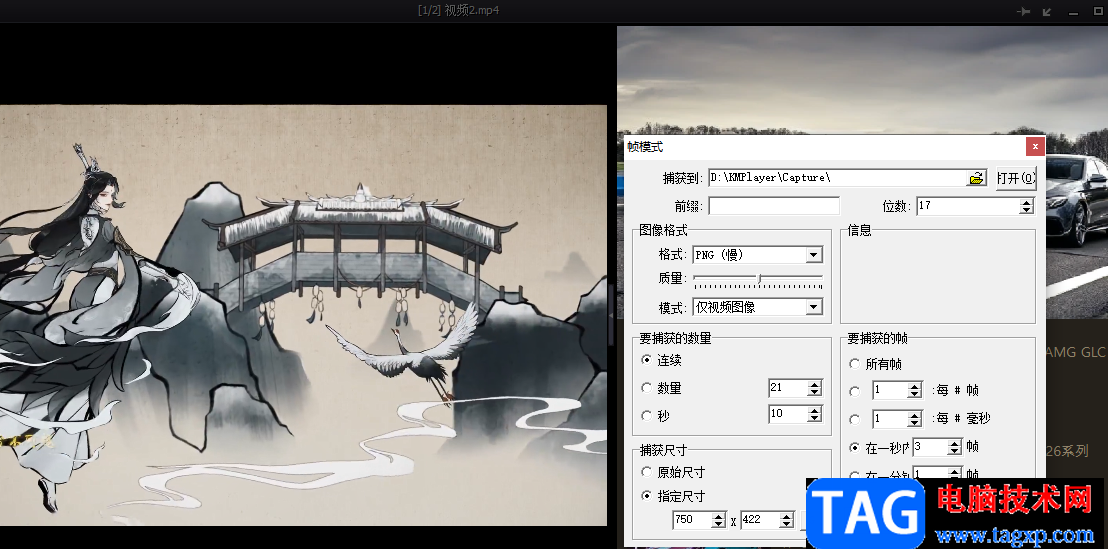The width and height of the screenshot is (1108, 549).
Task: Select the 每 # 毫秒 radio option
Action: [x=854, y=419]
